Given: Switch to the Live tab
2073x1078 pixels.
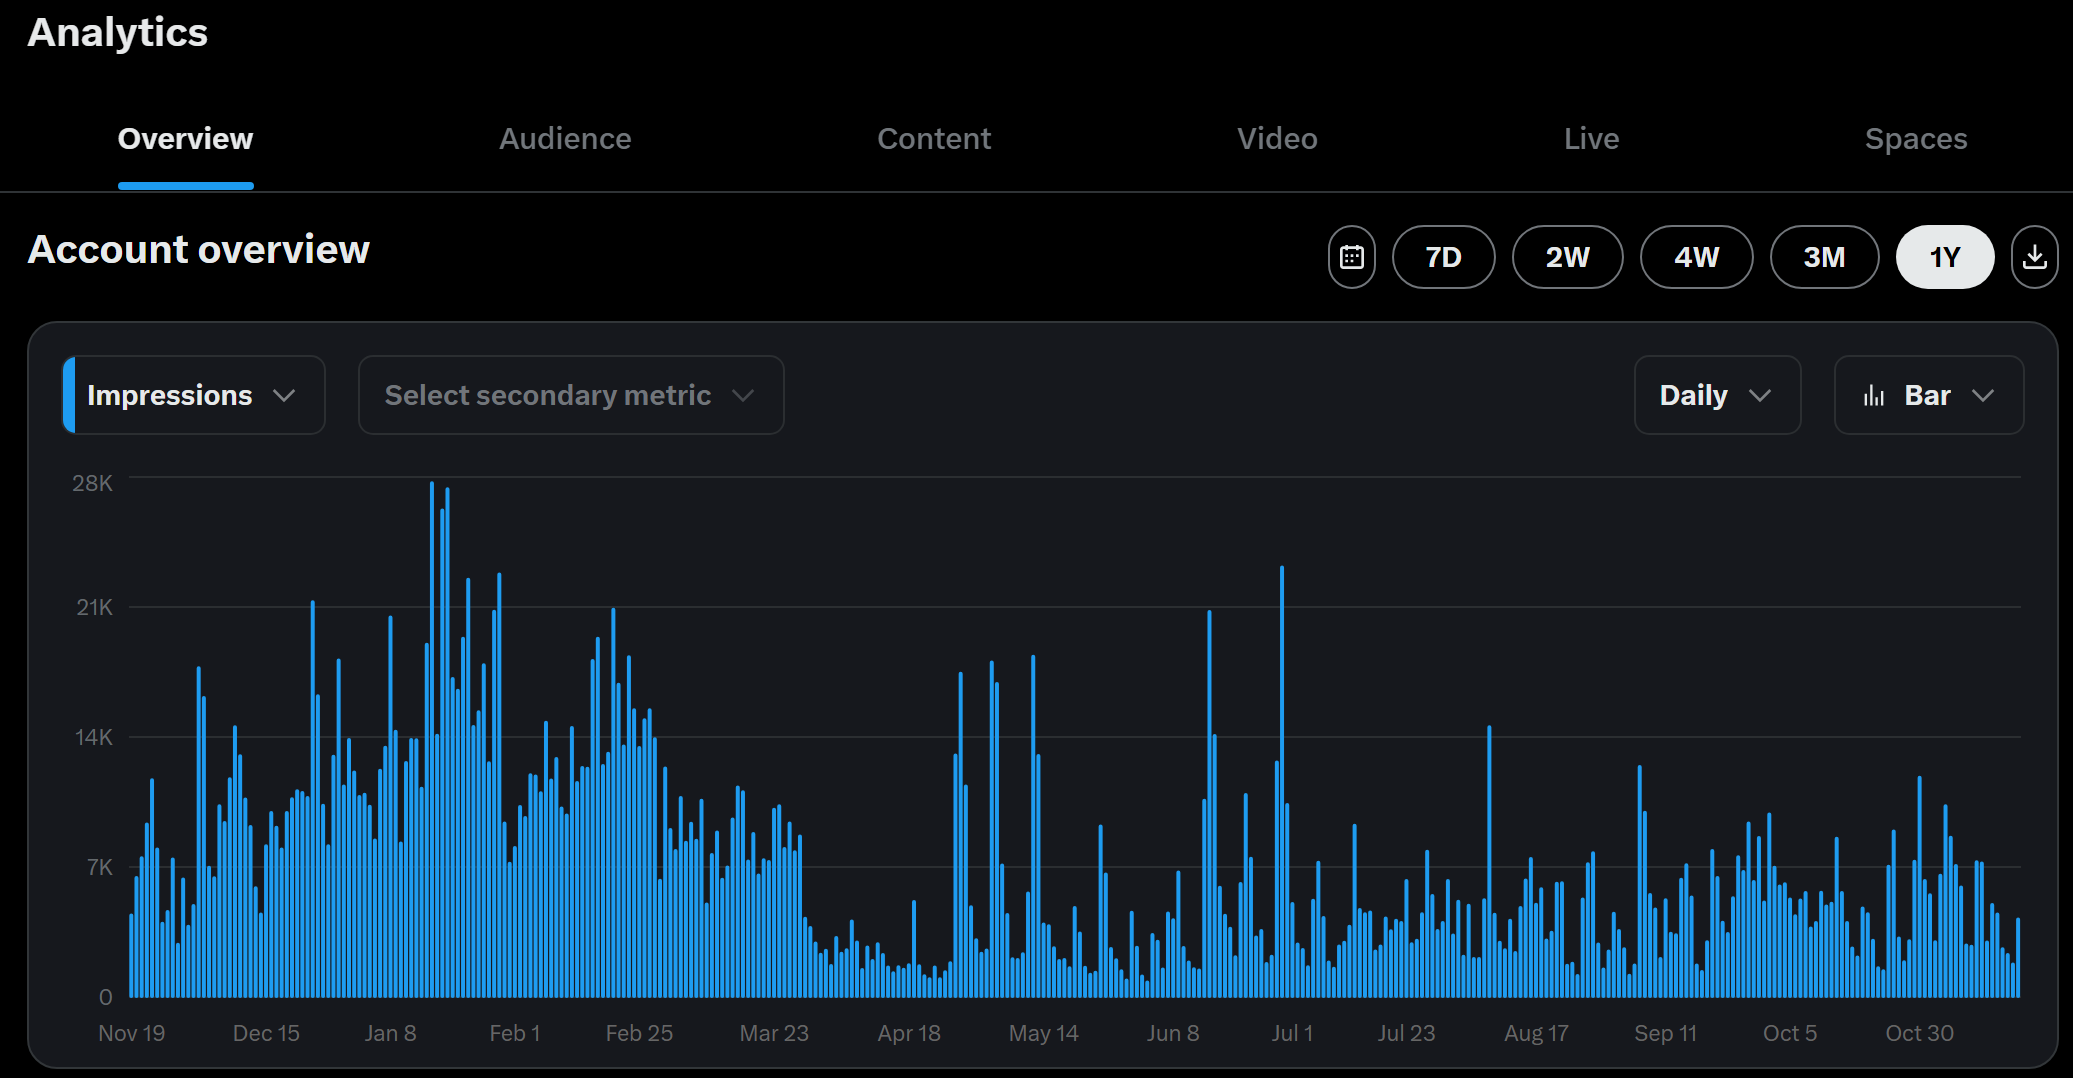Looking at the screenshot, I should [1591, 139].
